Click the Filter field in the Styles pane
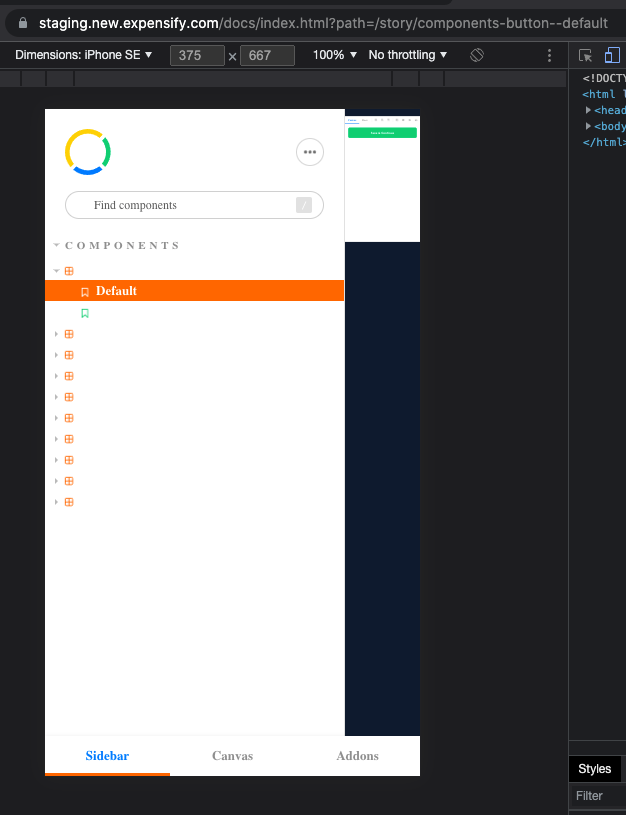The image size is (626, 815). [x=598, y=796]
